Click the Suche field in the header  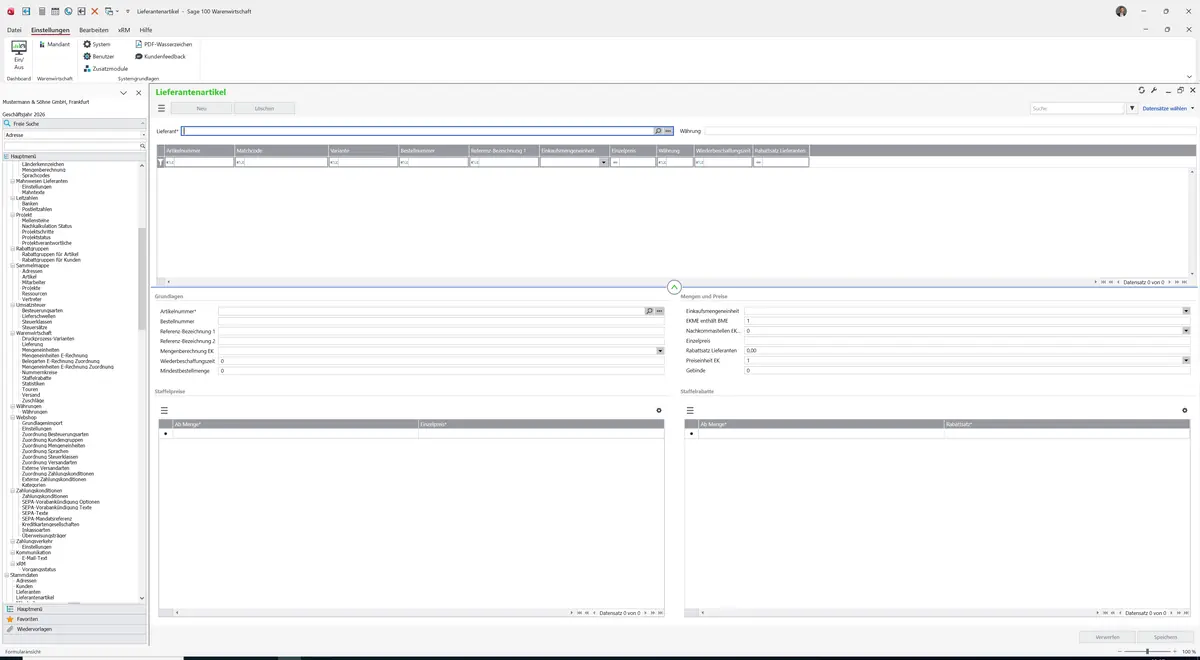click(x=1077, y=108)
